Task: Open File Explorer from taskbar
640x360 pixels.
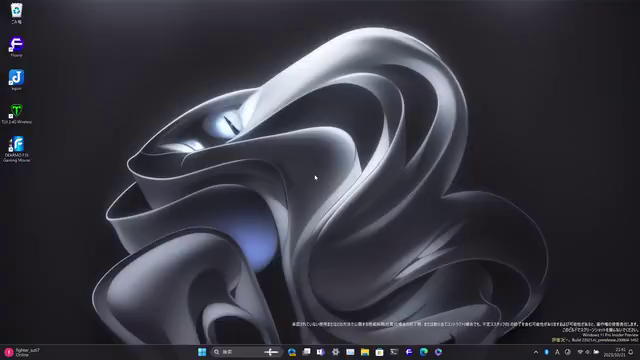Action: tap(365, 352)
